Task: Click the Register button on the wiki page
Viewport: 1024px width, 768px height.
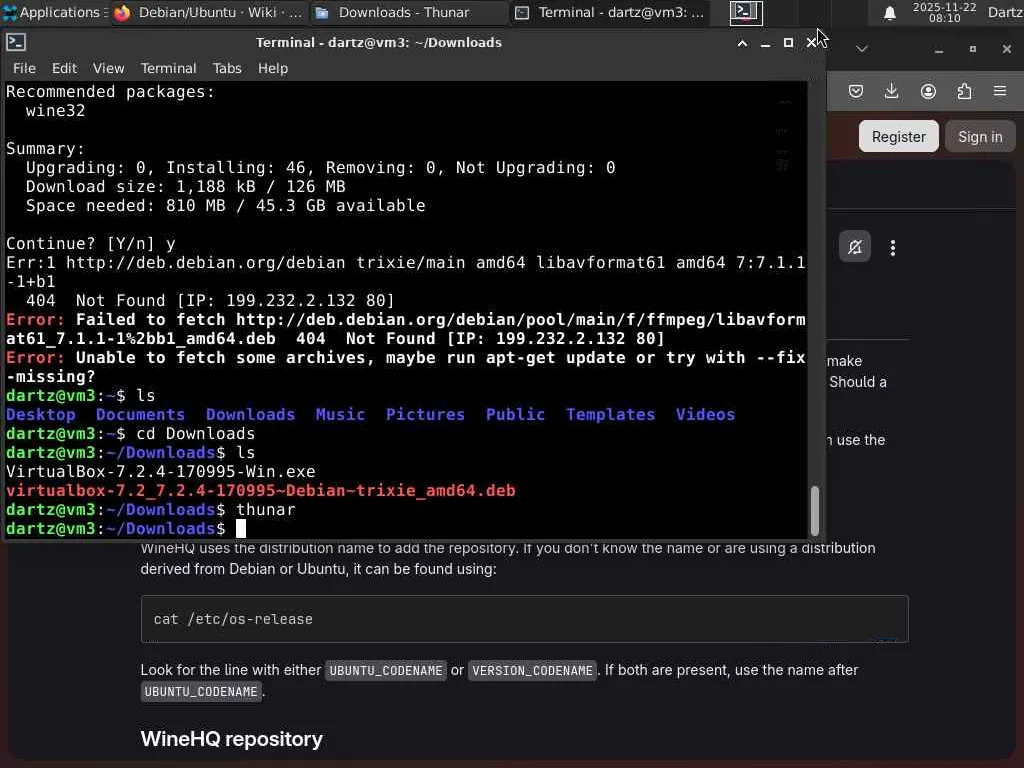Action: (x=899, y=136)
